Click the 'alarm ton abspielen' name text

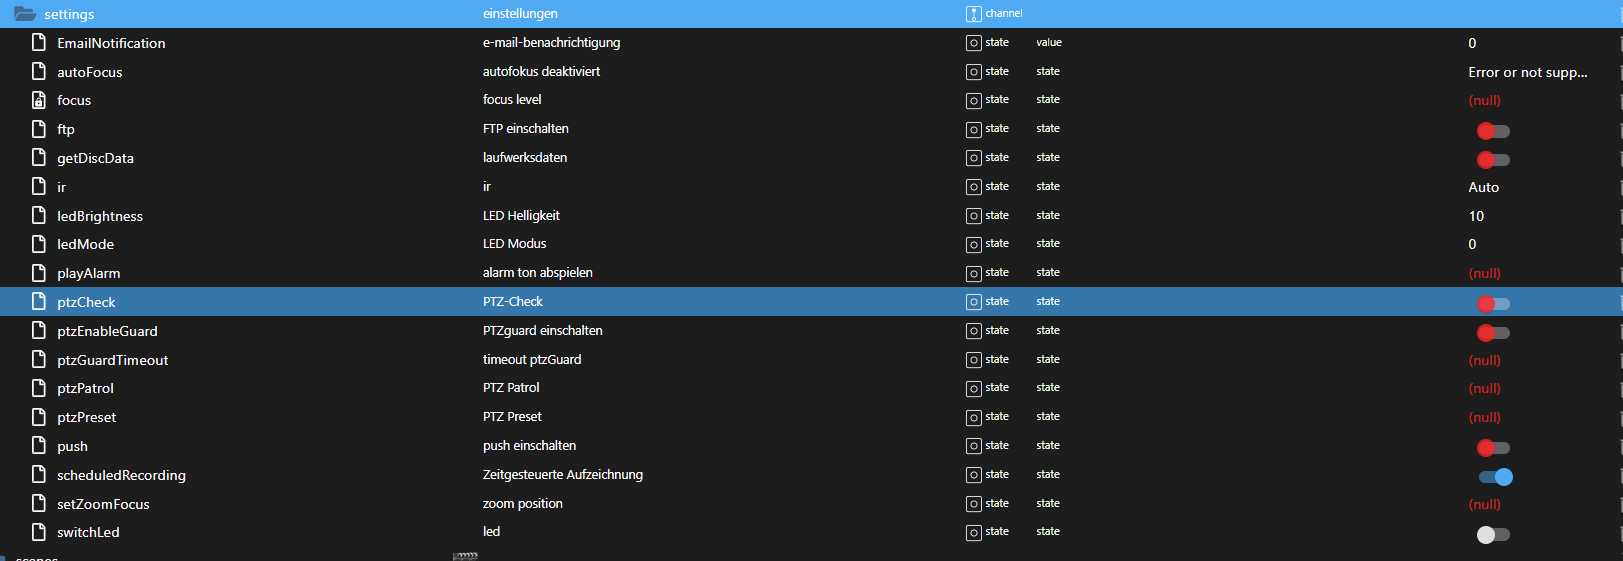pyautogui.click(x=538, y=273)
